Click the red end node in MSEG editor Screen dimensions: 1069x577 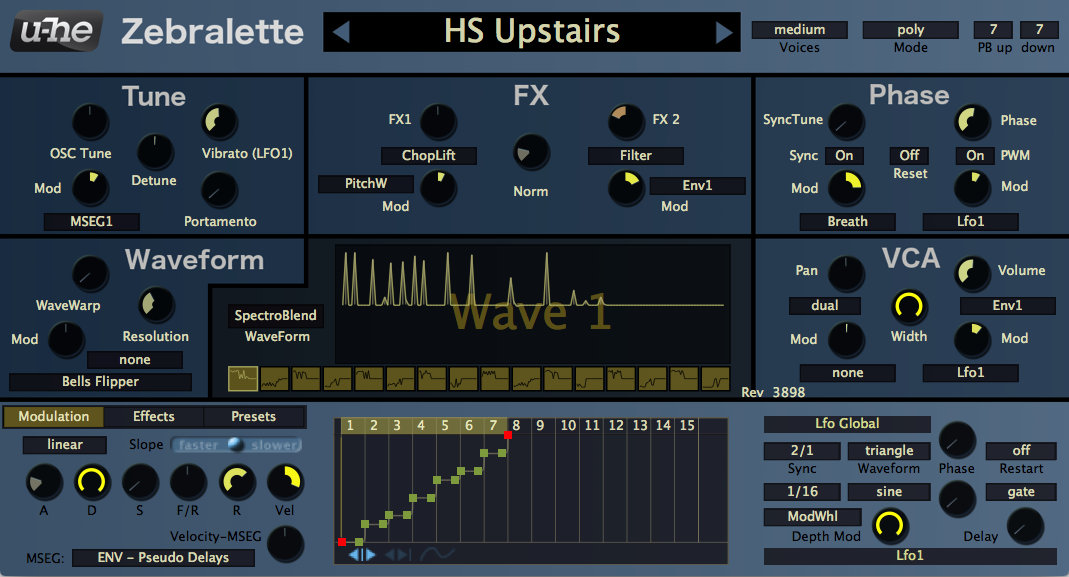tap(508, 434)
